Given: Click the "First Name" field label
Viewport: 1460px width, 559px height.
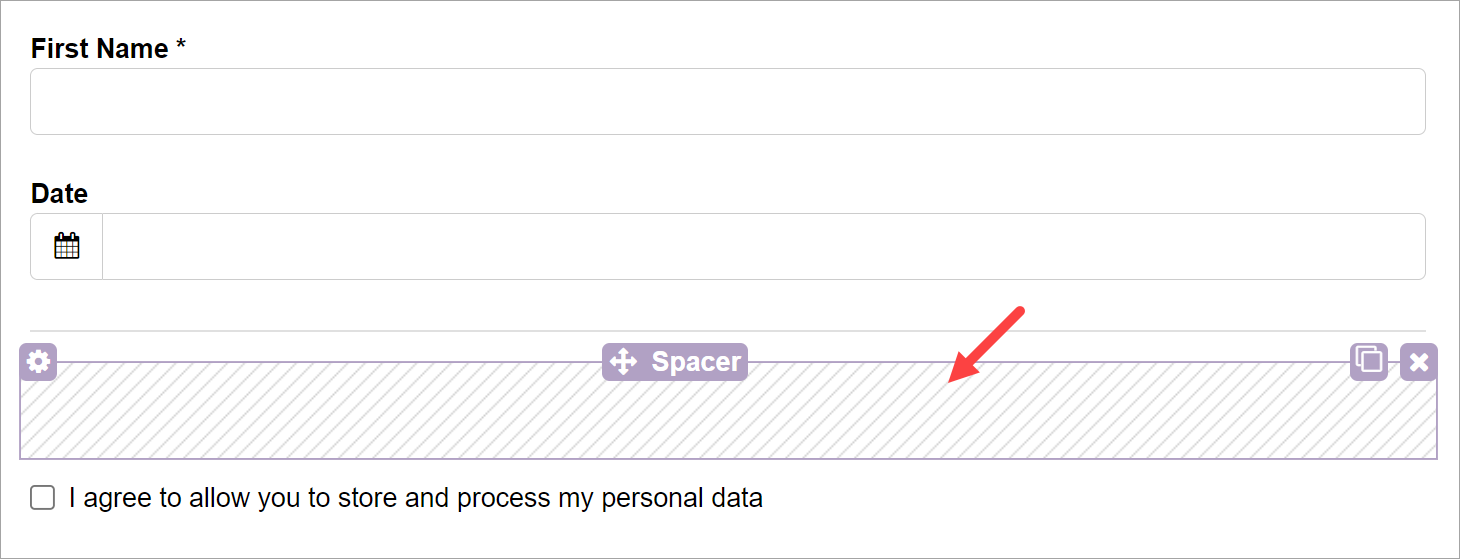Looking at the screenshot, I should (x=99, y=48).
